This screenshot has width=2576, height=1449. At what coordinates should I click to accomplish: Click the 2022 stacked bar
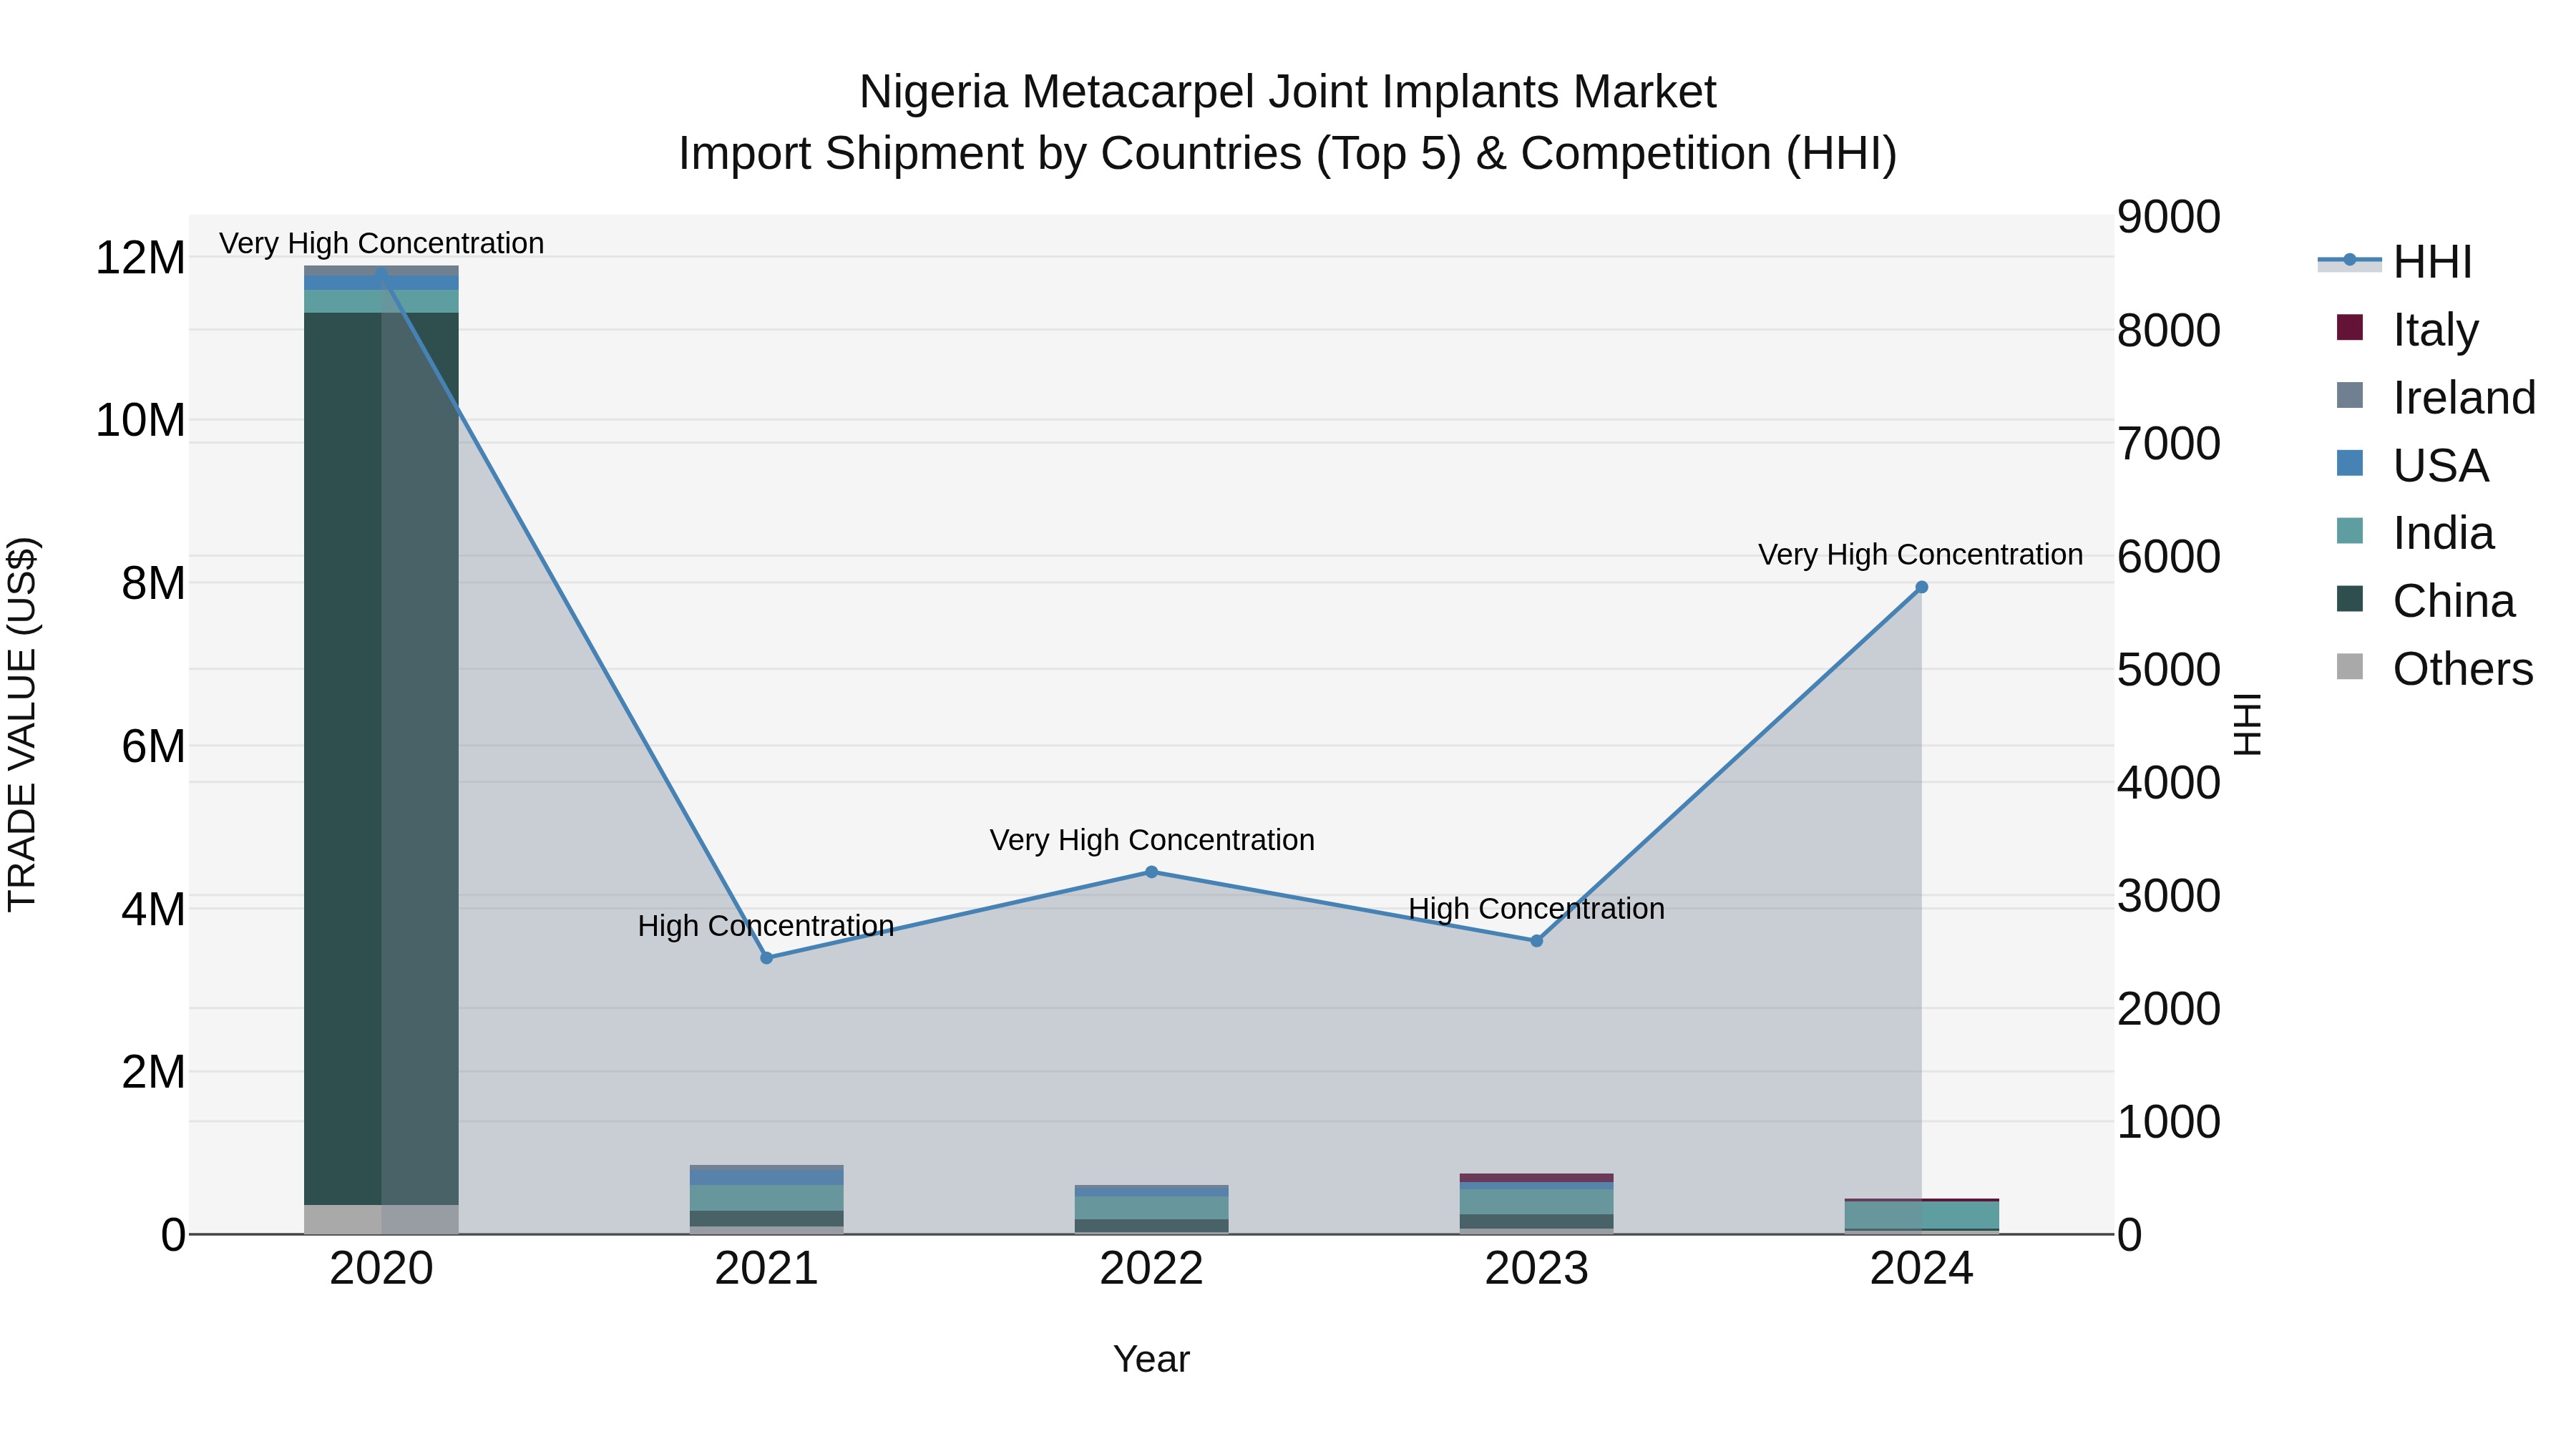(x=1151, y=1210)
